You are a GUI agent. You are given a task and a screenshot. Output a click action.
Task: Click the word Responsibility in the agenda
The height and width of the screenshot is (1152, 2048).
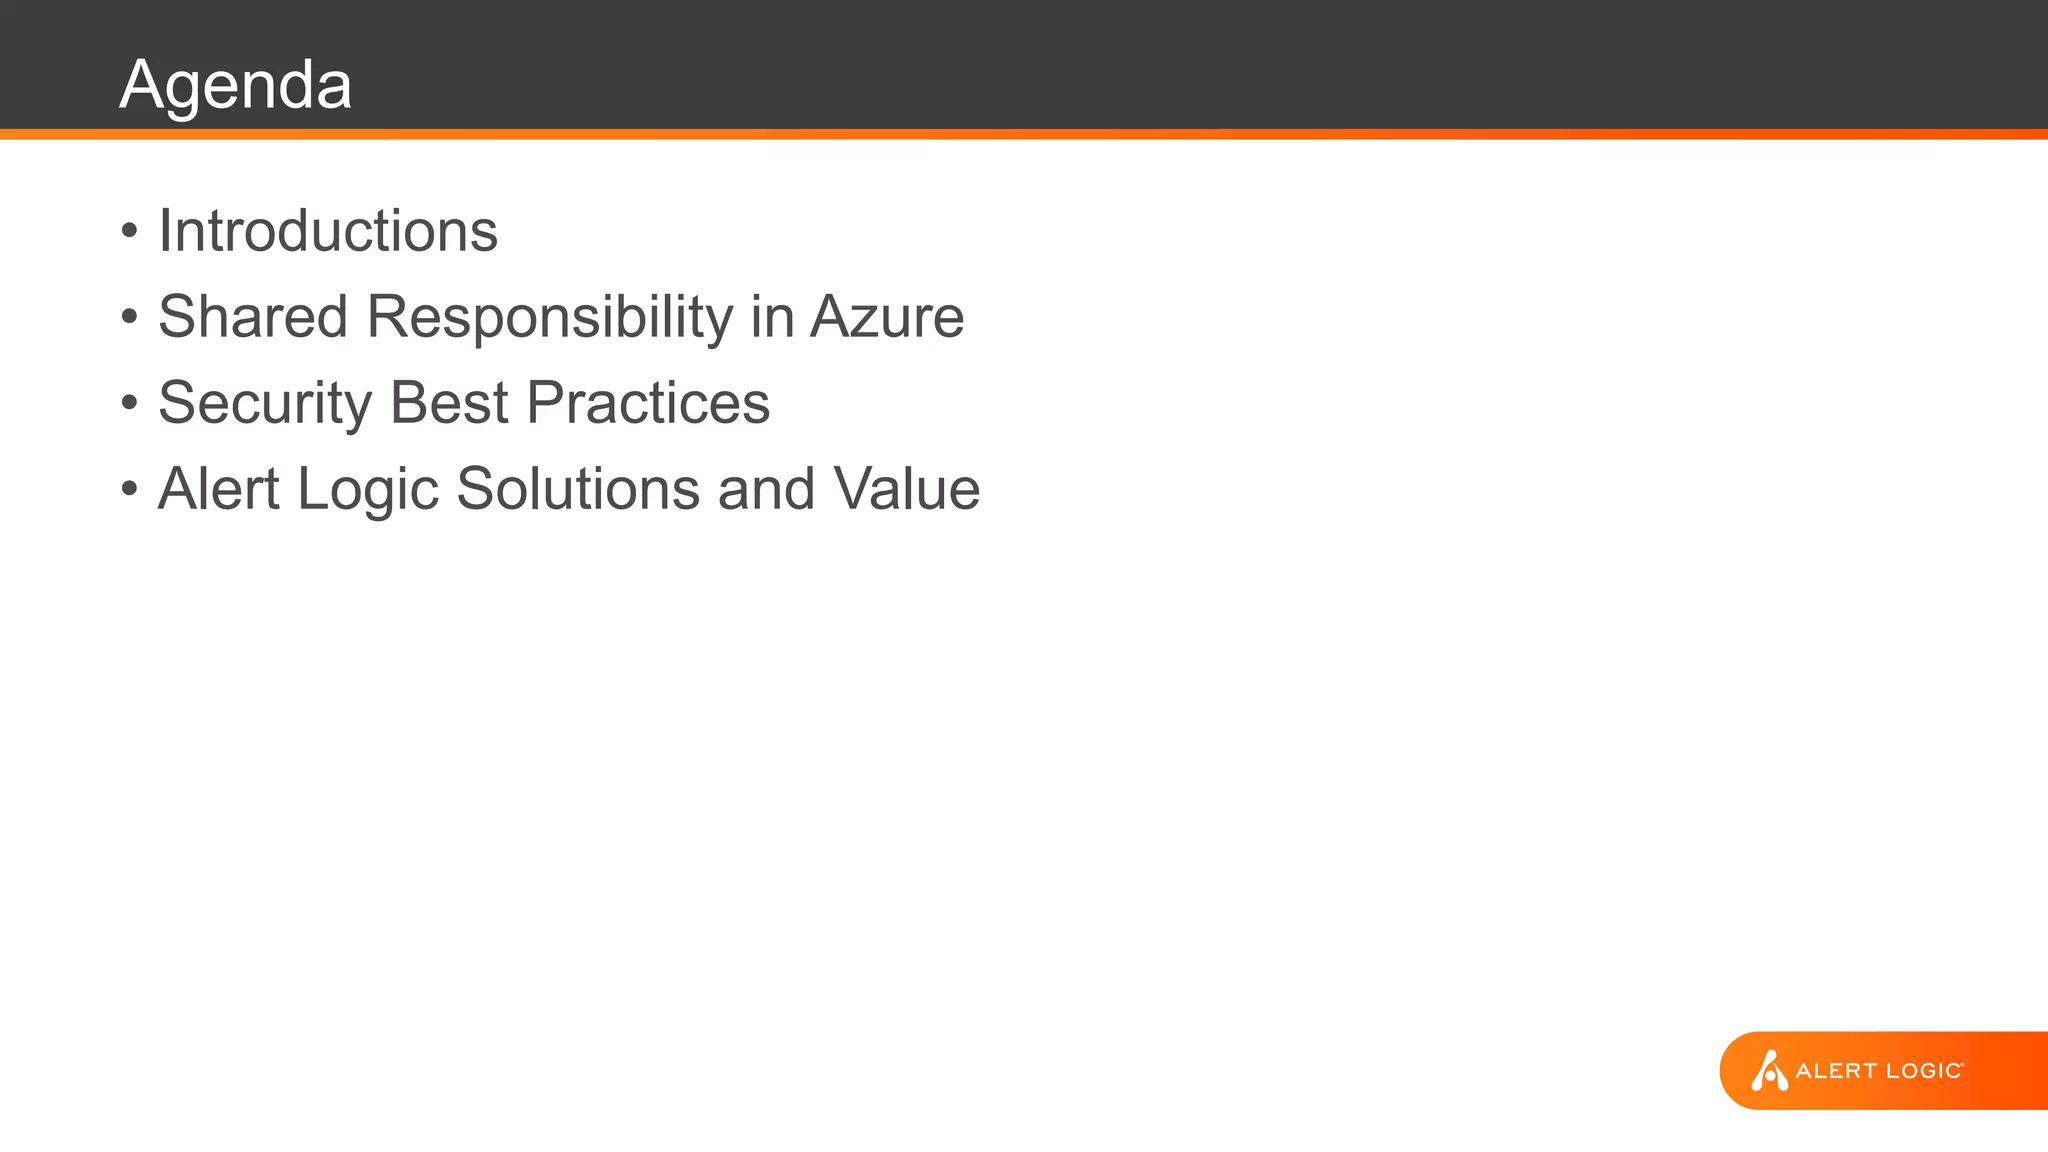(550, 318)
